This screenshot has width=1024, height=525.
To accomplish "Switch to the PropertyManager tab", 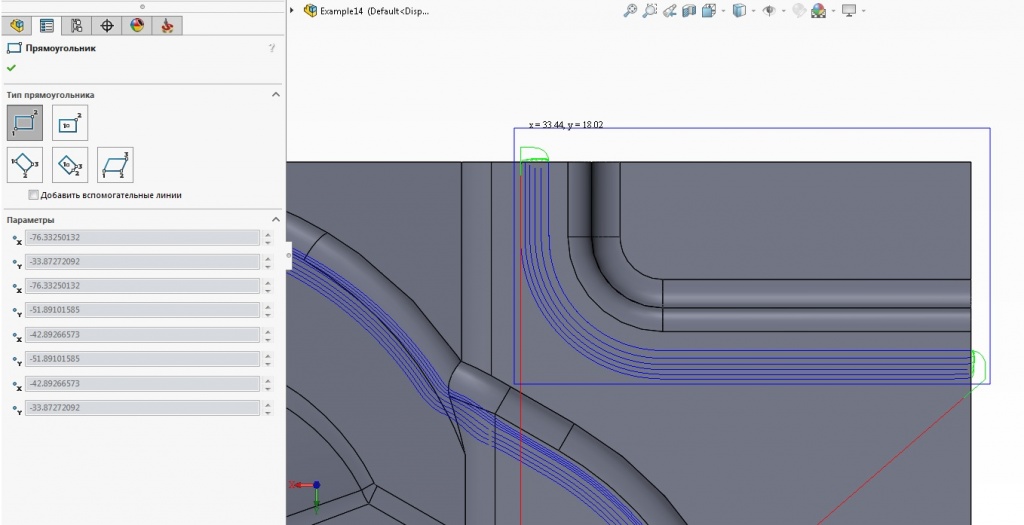I will [46, 25].
